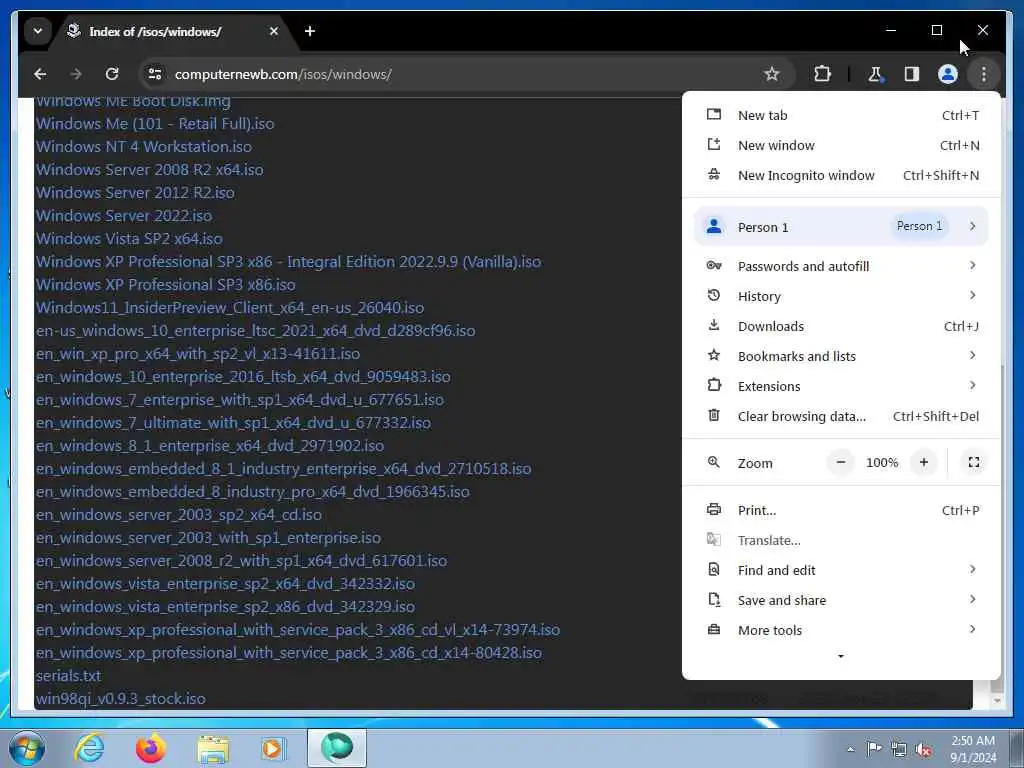
Task: Click the browser back arrow
Action: [40, 74]
